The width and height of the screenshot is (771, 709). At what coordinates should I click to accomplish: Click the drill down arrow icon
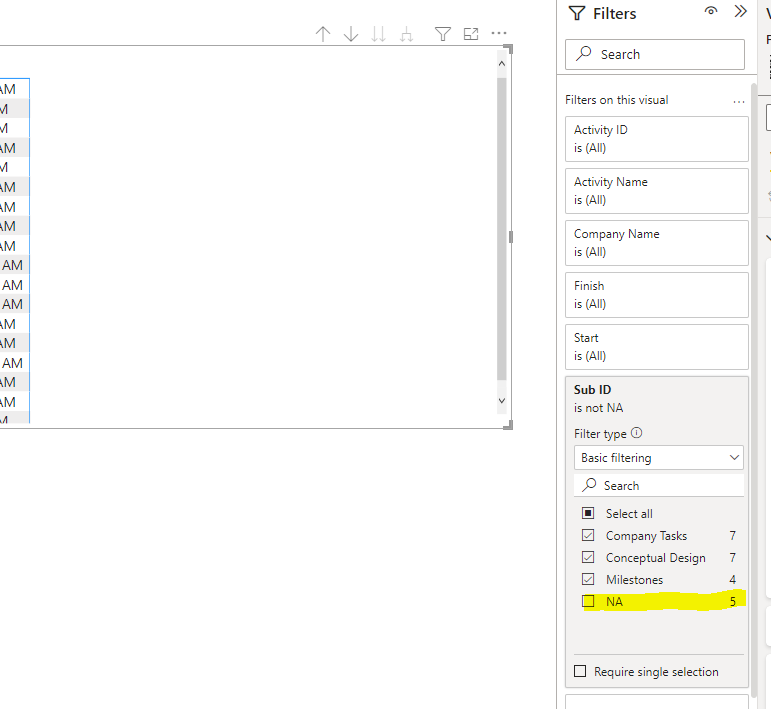351,34
